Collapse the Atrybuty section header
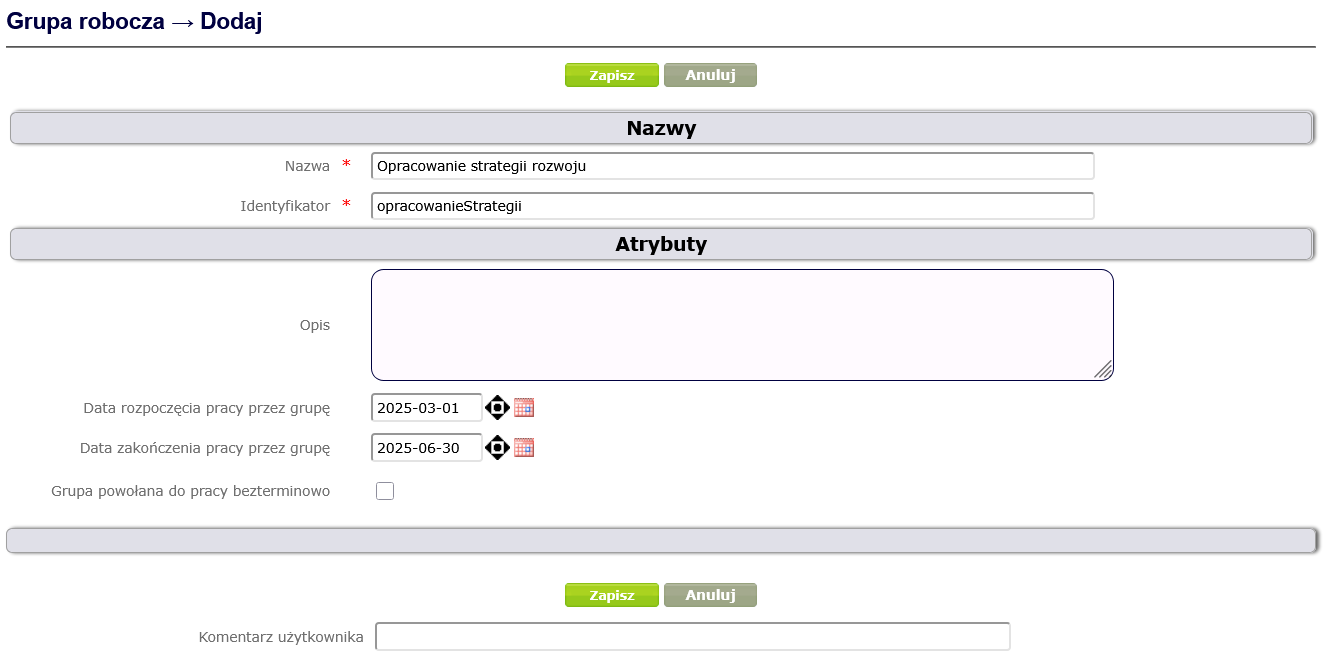Screen dimensions: 1323x666 [660, 245]
